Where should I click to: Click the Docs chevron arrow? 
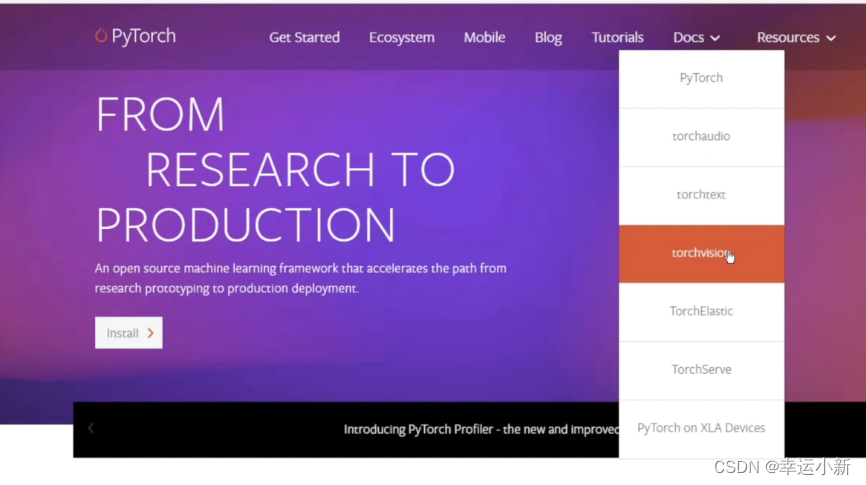(x=715, y=38)
